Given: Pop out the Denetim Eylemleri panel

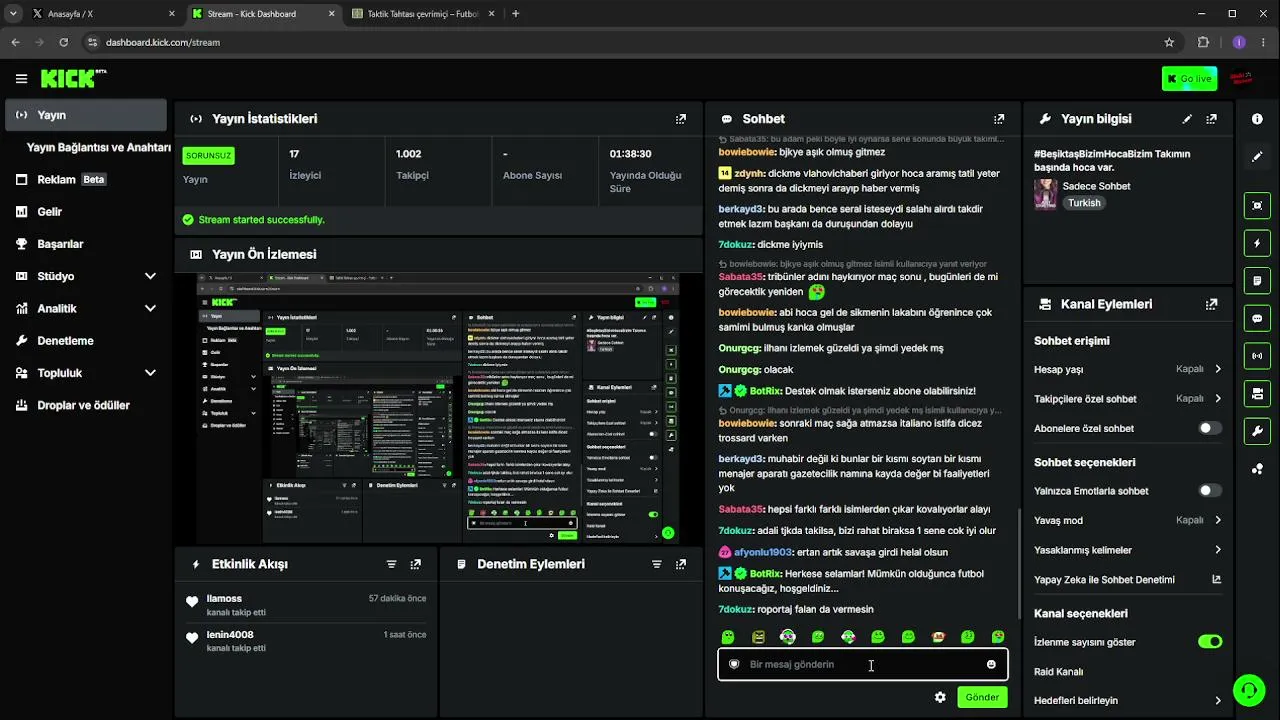Looking at the screenshot, I should pos(682,564).
